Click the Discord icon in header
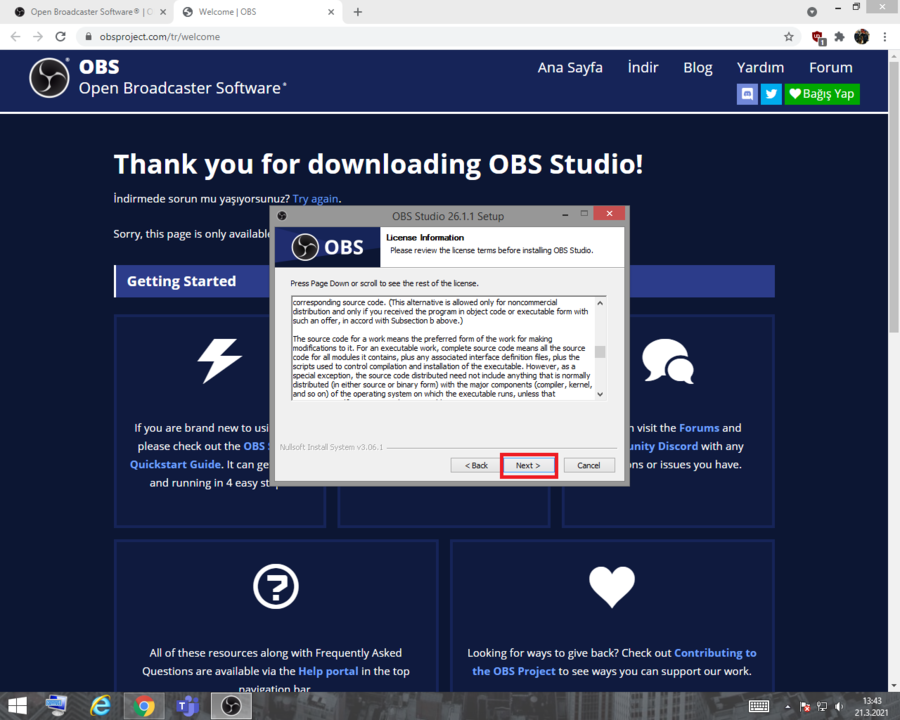The height and width of the screenshot is (720, 900). click(x=747, y=94)
